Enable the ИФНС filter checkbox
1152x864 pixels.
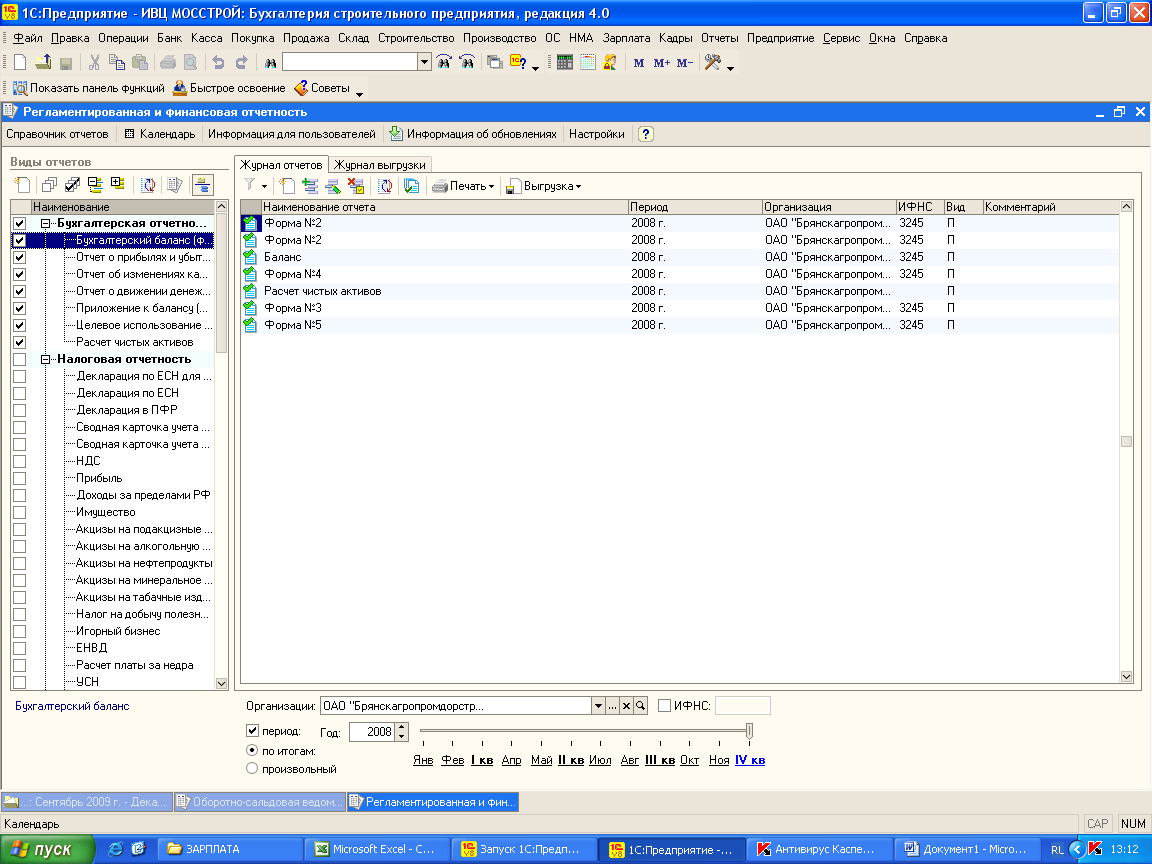(665, 706)
